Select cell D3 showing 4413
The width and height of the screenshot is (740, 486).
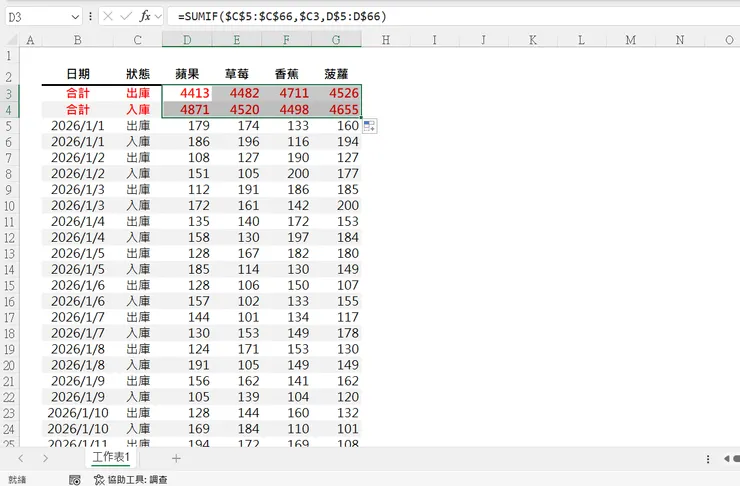click(187, 93)
